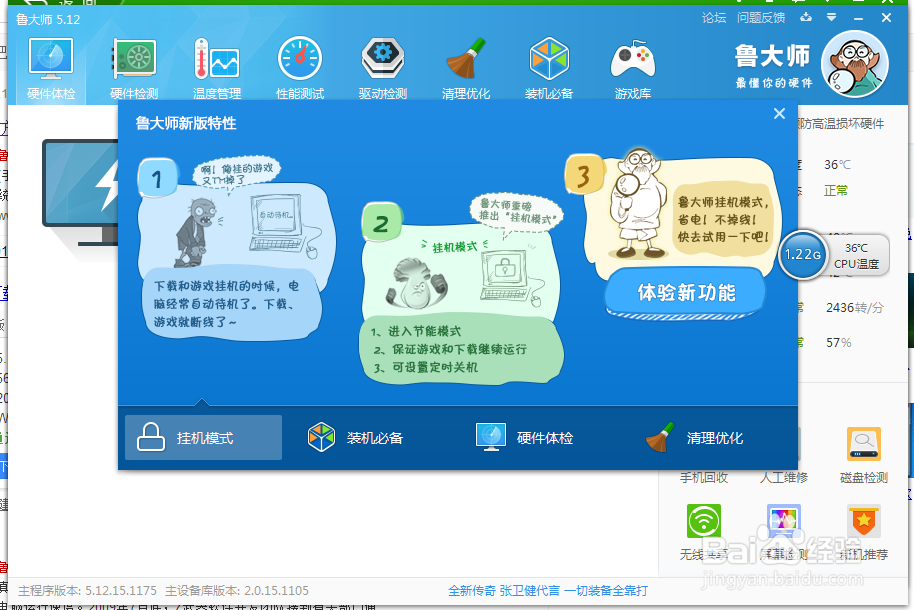Click the step 1 cartoon panel
This screenshot has width=914, height=610.
point(235,248)
